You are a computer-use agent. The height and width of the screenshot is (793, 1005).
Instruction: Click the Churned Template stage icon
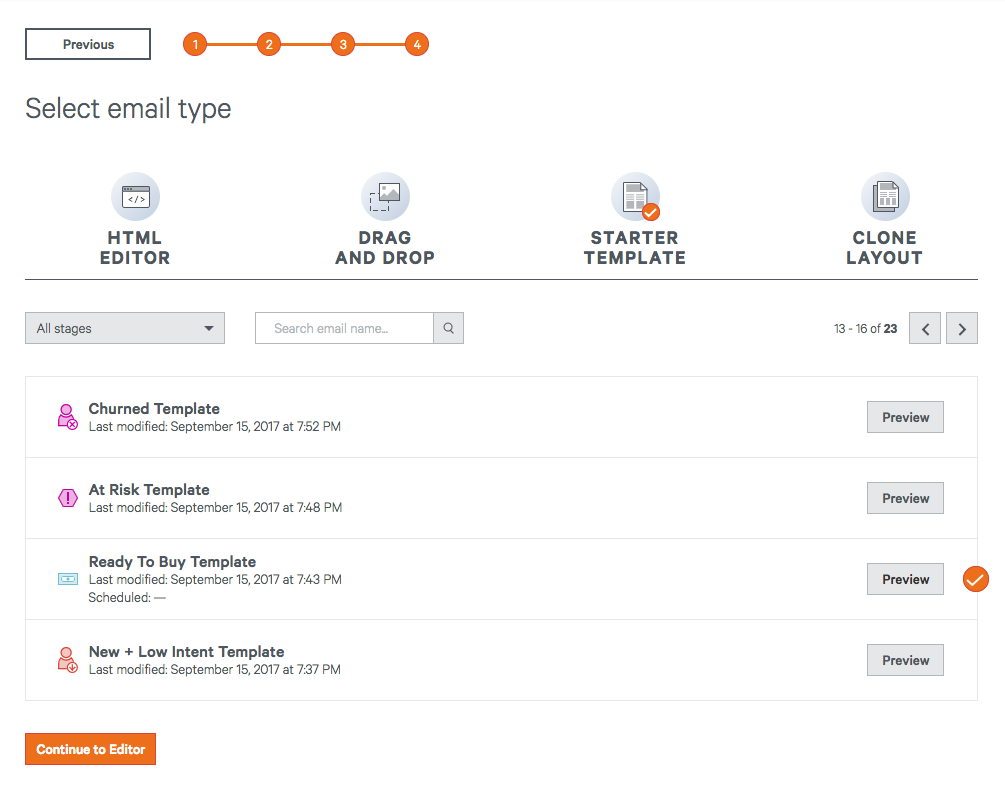click(x=67, y=417)
